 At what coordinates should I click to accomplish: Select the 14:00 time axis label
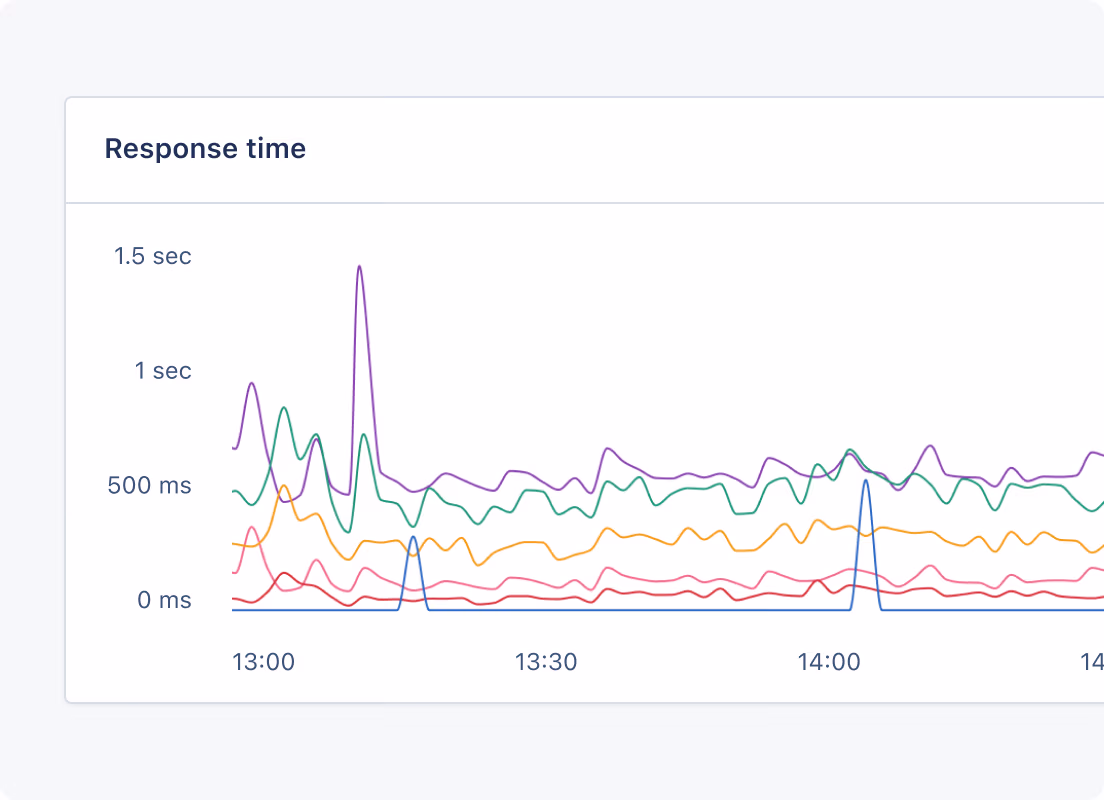829,662
